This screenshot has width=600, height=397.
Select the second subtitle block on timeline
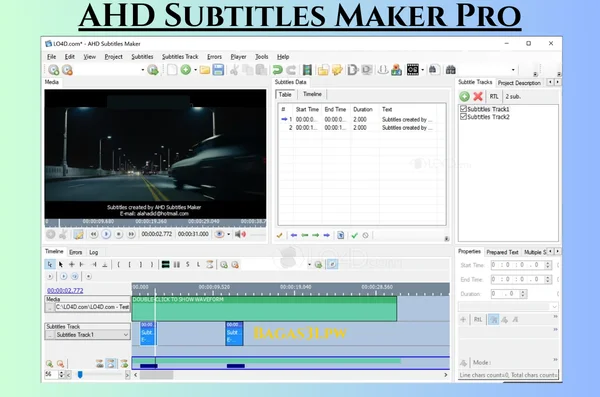(x=234, y=333)
